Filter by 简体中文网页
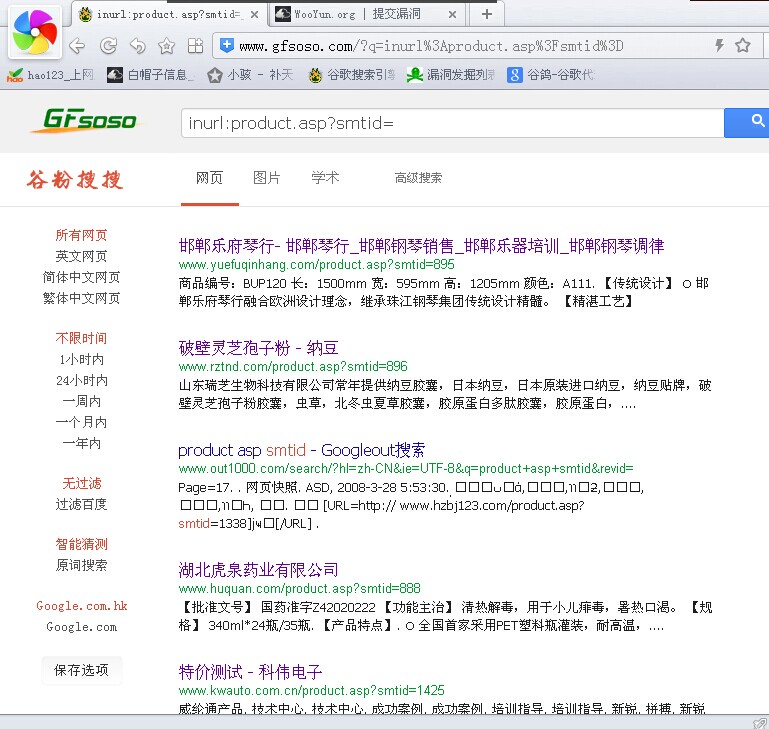 tap(81, 278)
